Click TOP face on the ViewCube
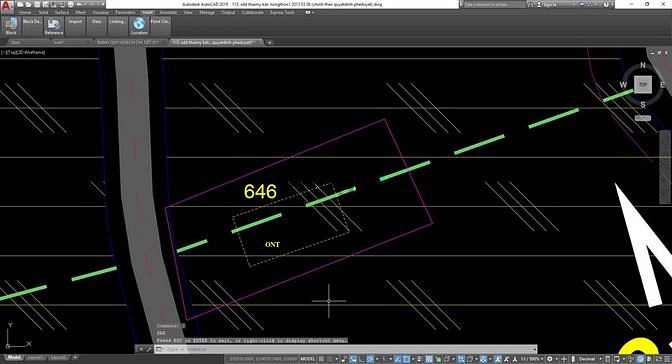This screenshot has width=672, height=364. pyautogui.click(x=643, y=84)
